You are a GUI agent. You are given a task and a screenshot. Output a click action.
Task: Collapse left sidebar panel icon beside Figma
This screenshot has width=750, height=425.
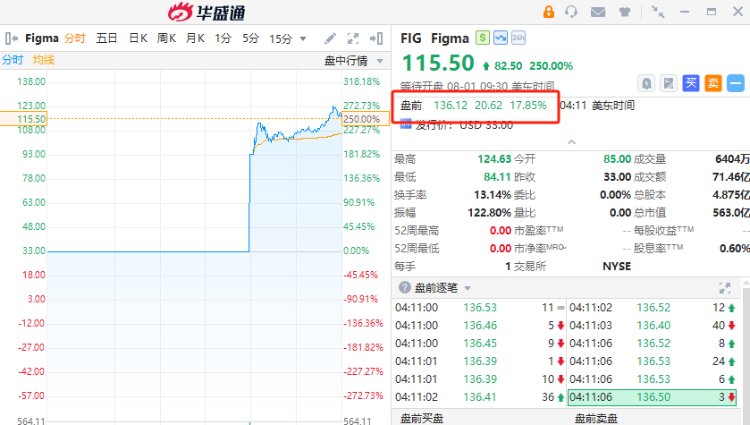pyautogui.click(x=11, y=38)
